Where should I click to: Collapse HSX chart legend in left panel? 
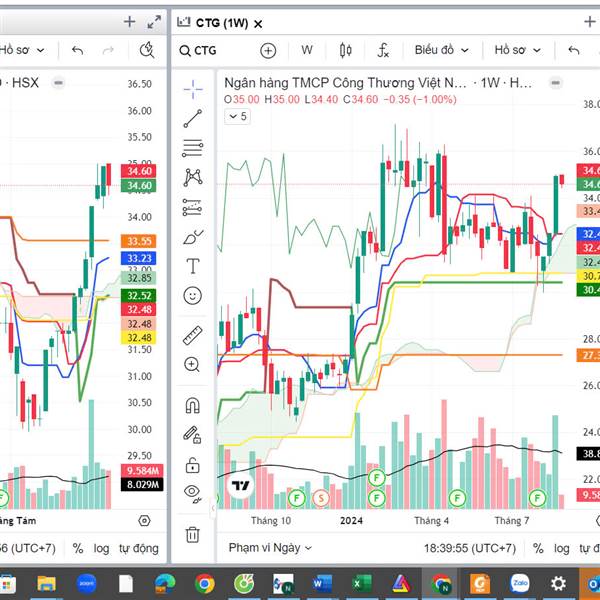pyautogui.click(x=58, y=83)
